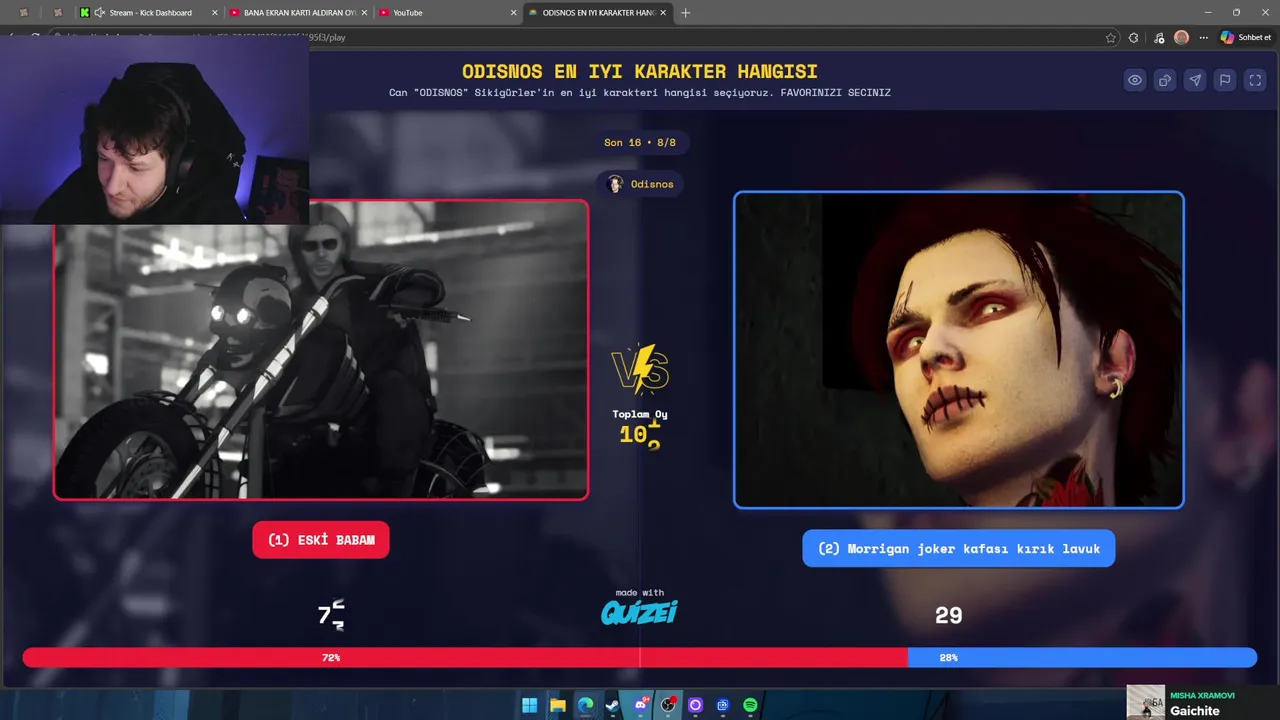Click the Quizei logo link
This screenshot has width=1280, height=720.
(639, 612)
